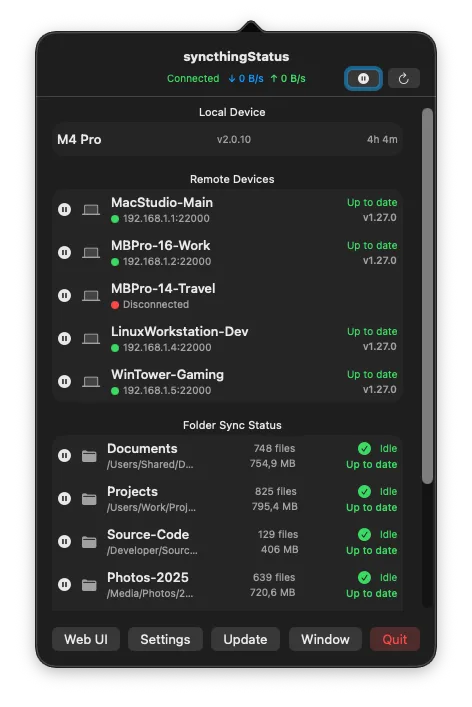Click the folder icon for Projects

(x=89, y=499)
